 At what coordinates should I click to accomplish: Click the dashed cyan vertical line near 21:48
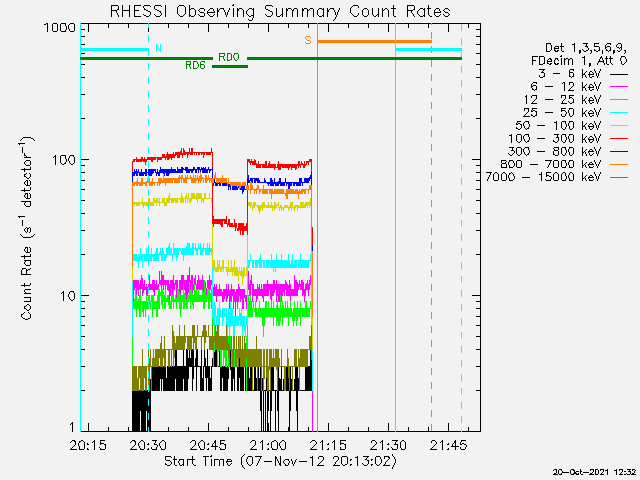pos(462,227)
